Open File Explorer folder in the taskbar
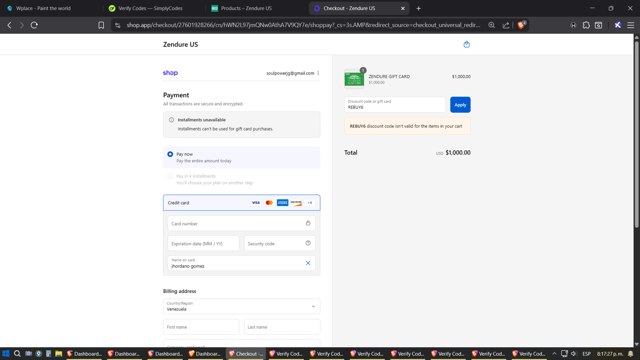This screenshot has height=360, width=640. [58, 353]
